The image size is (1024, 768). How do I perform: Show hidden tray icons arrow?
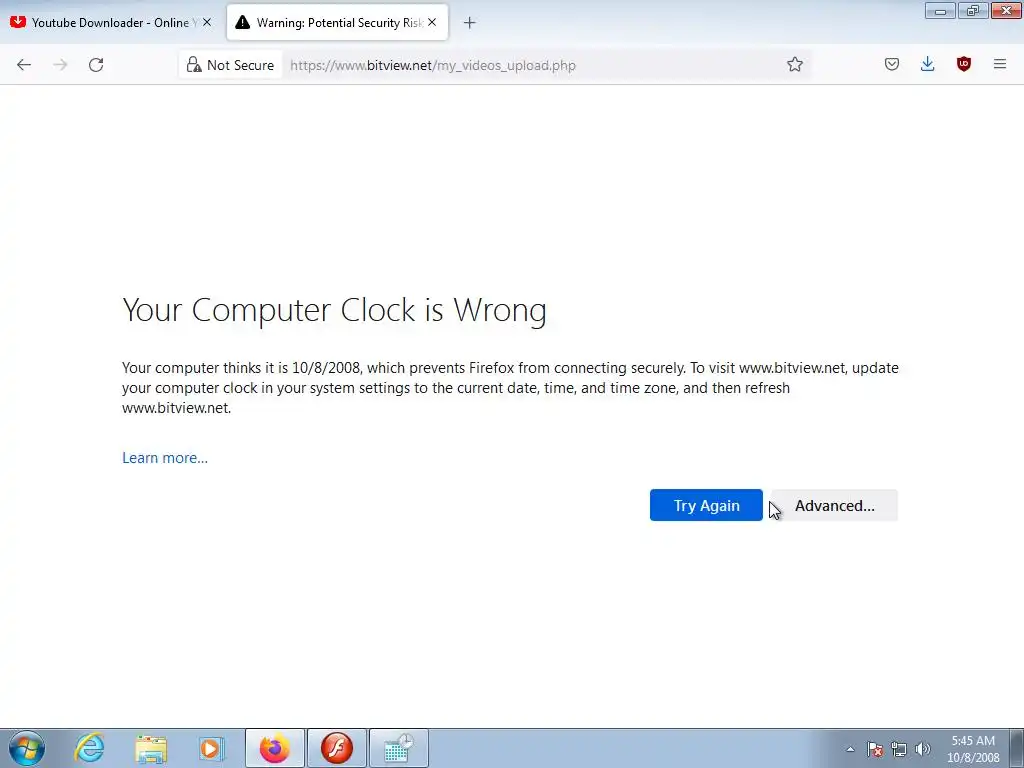point(850,749)
